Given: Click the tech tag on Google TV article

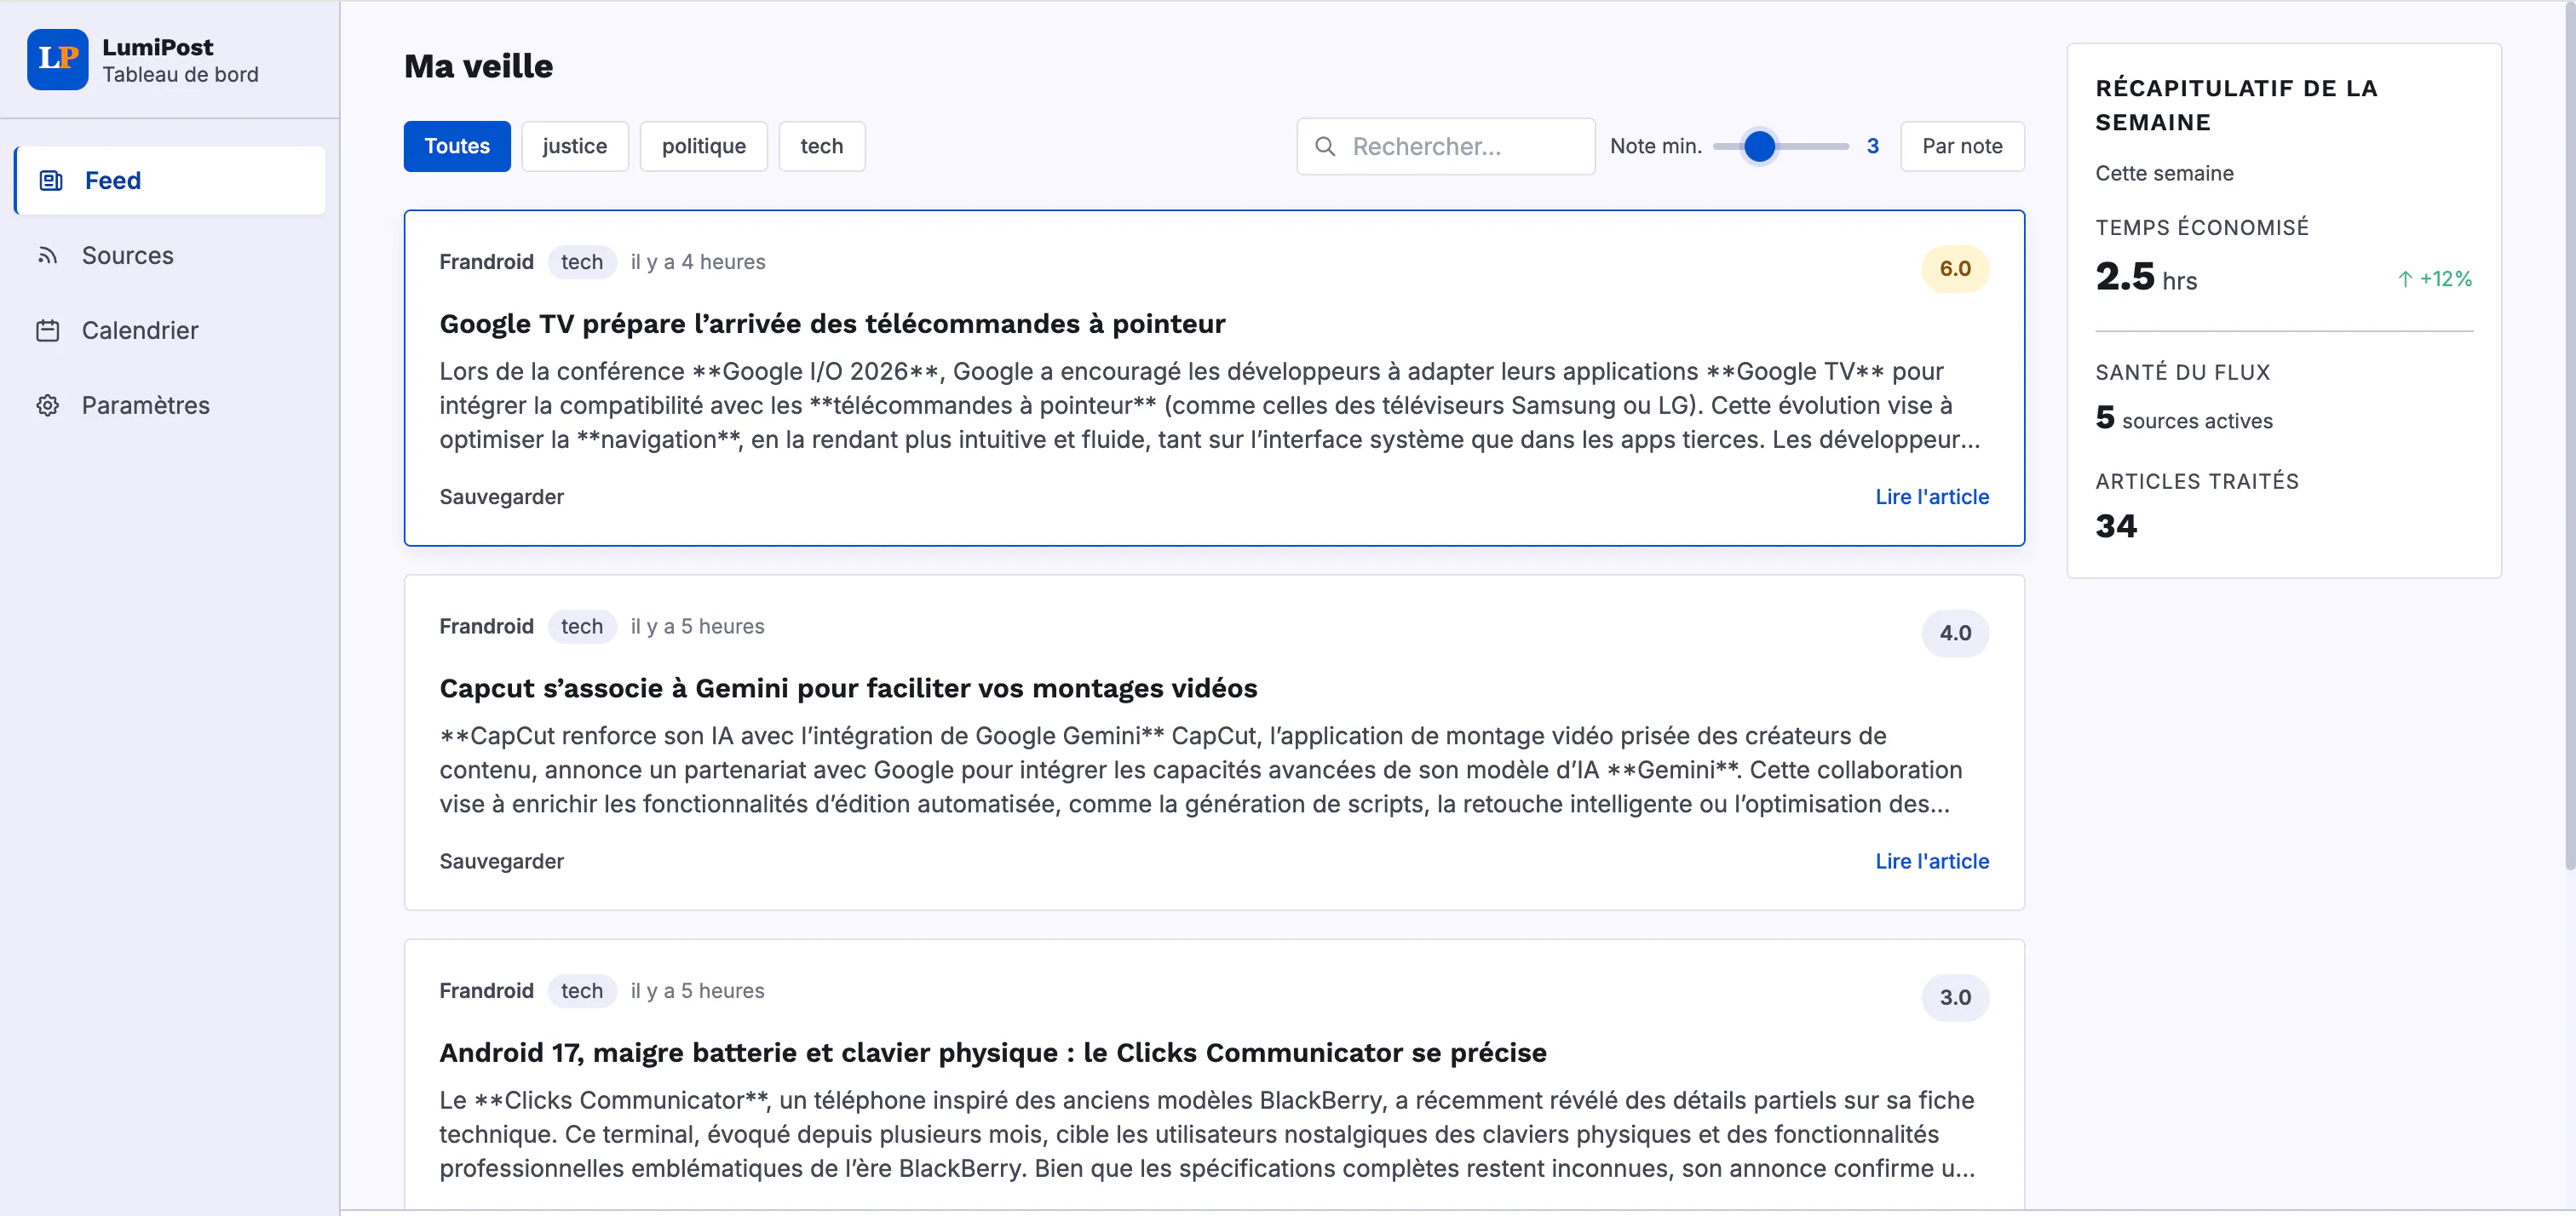Looking at the screenshot, I should click(582, 262).
